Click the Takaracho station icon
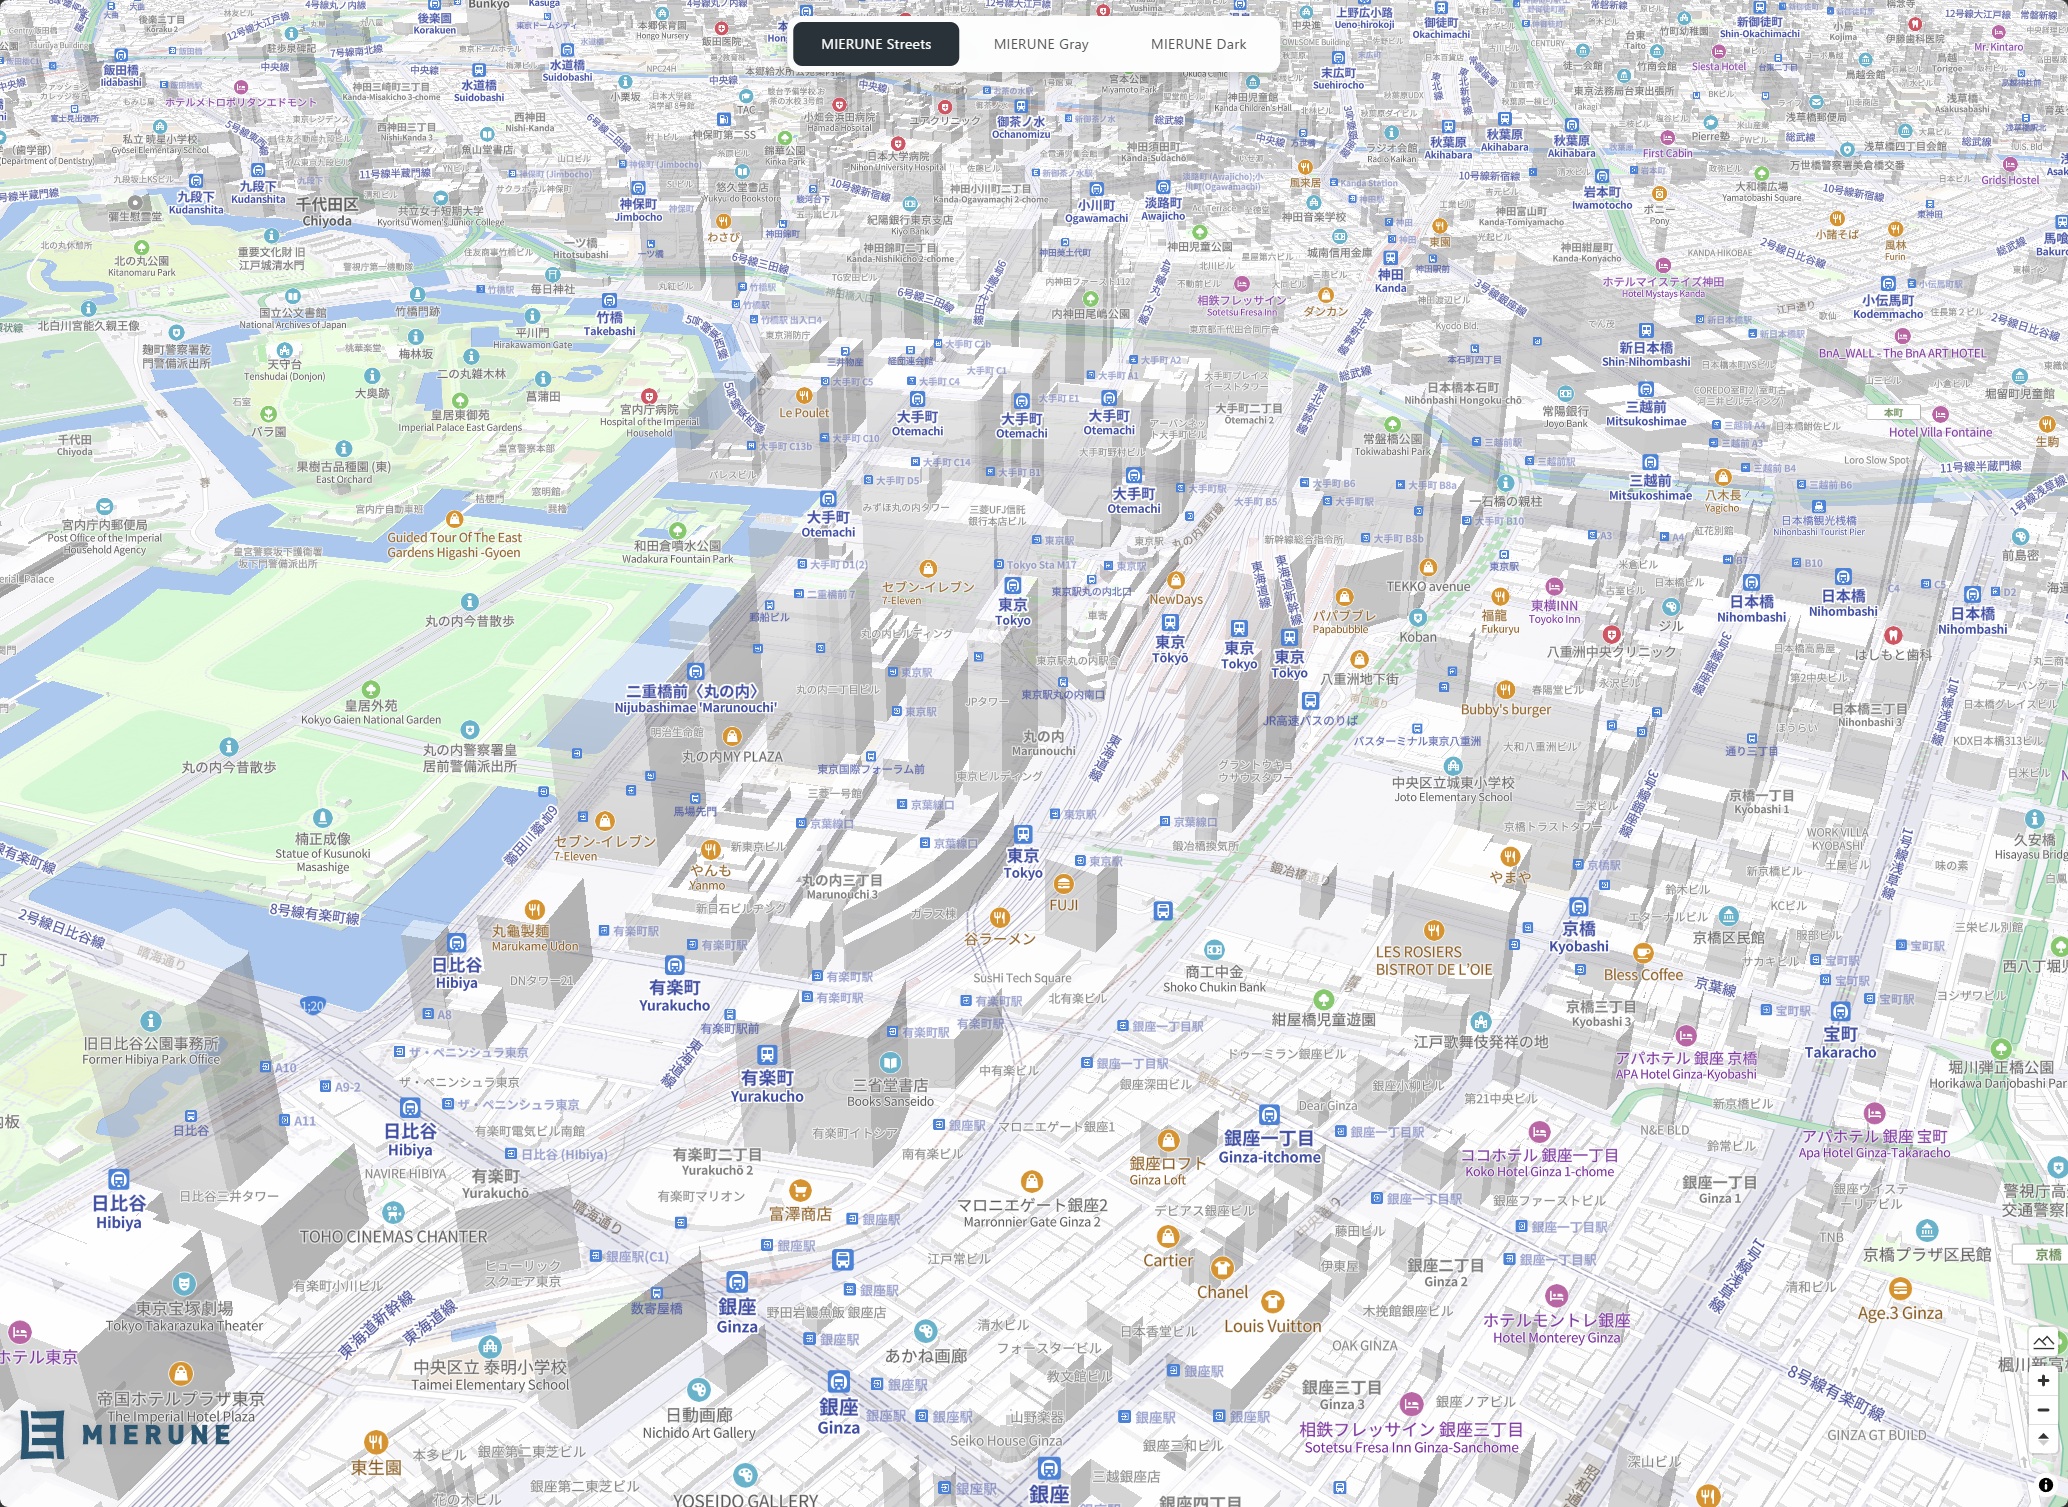 1840,1012
